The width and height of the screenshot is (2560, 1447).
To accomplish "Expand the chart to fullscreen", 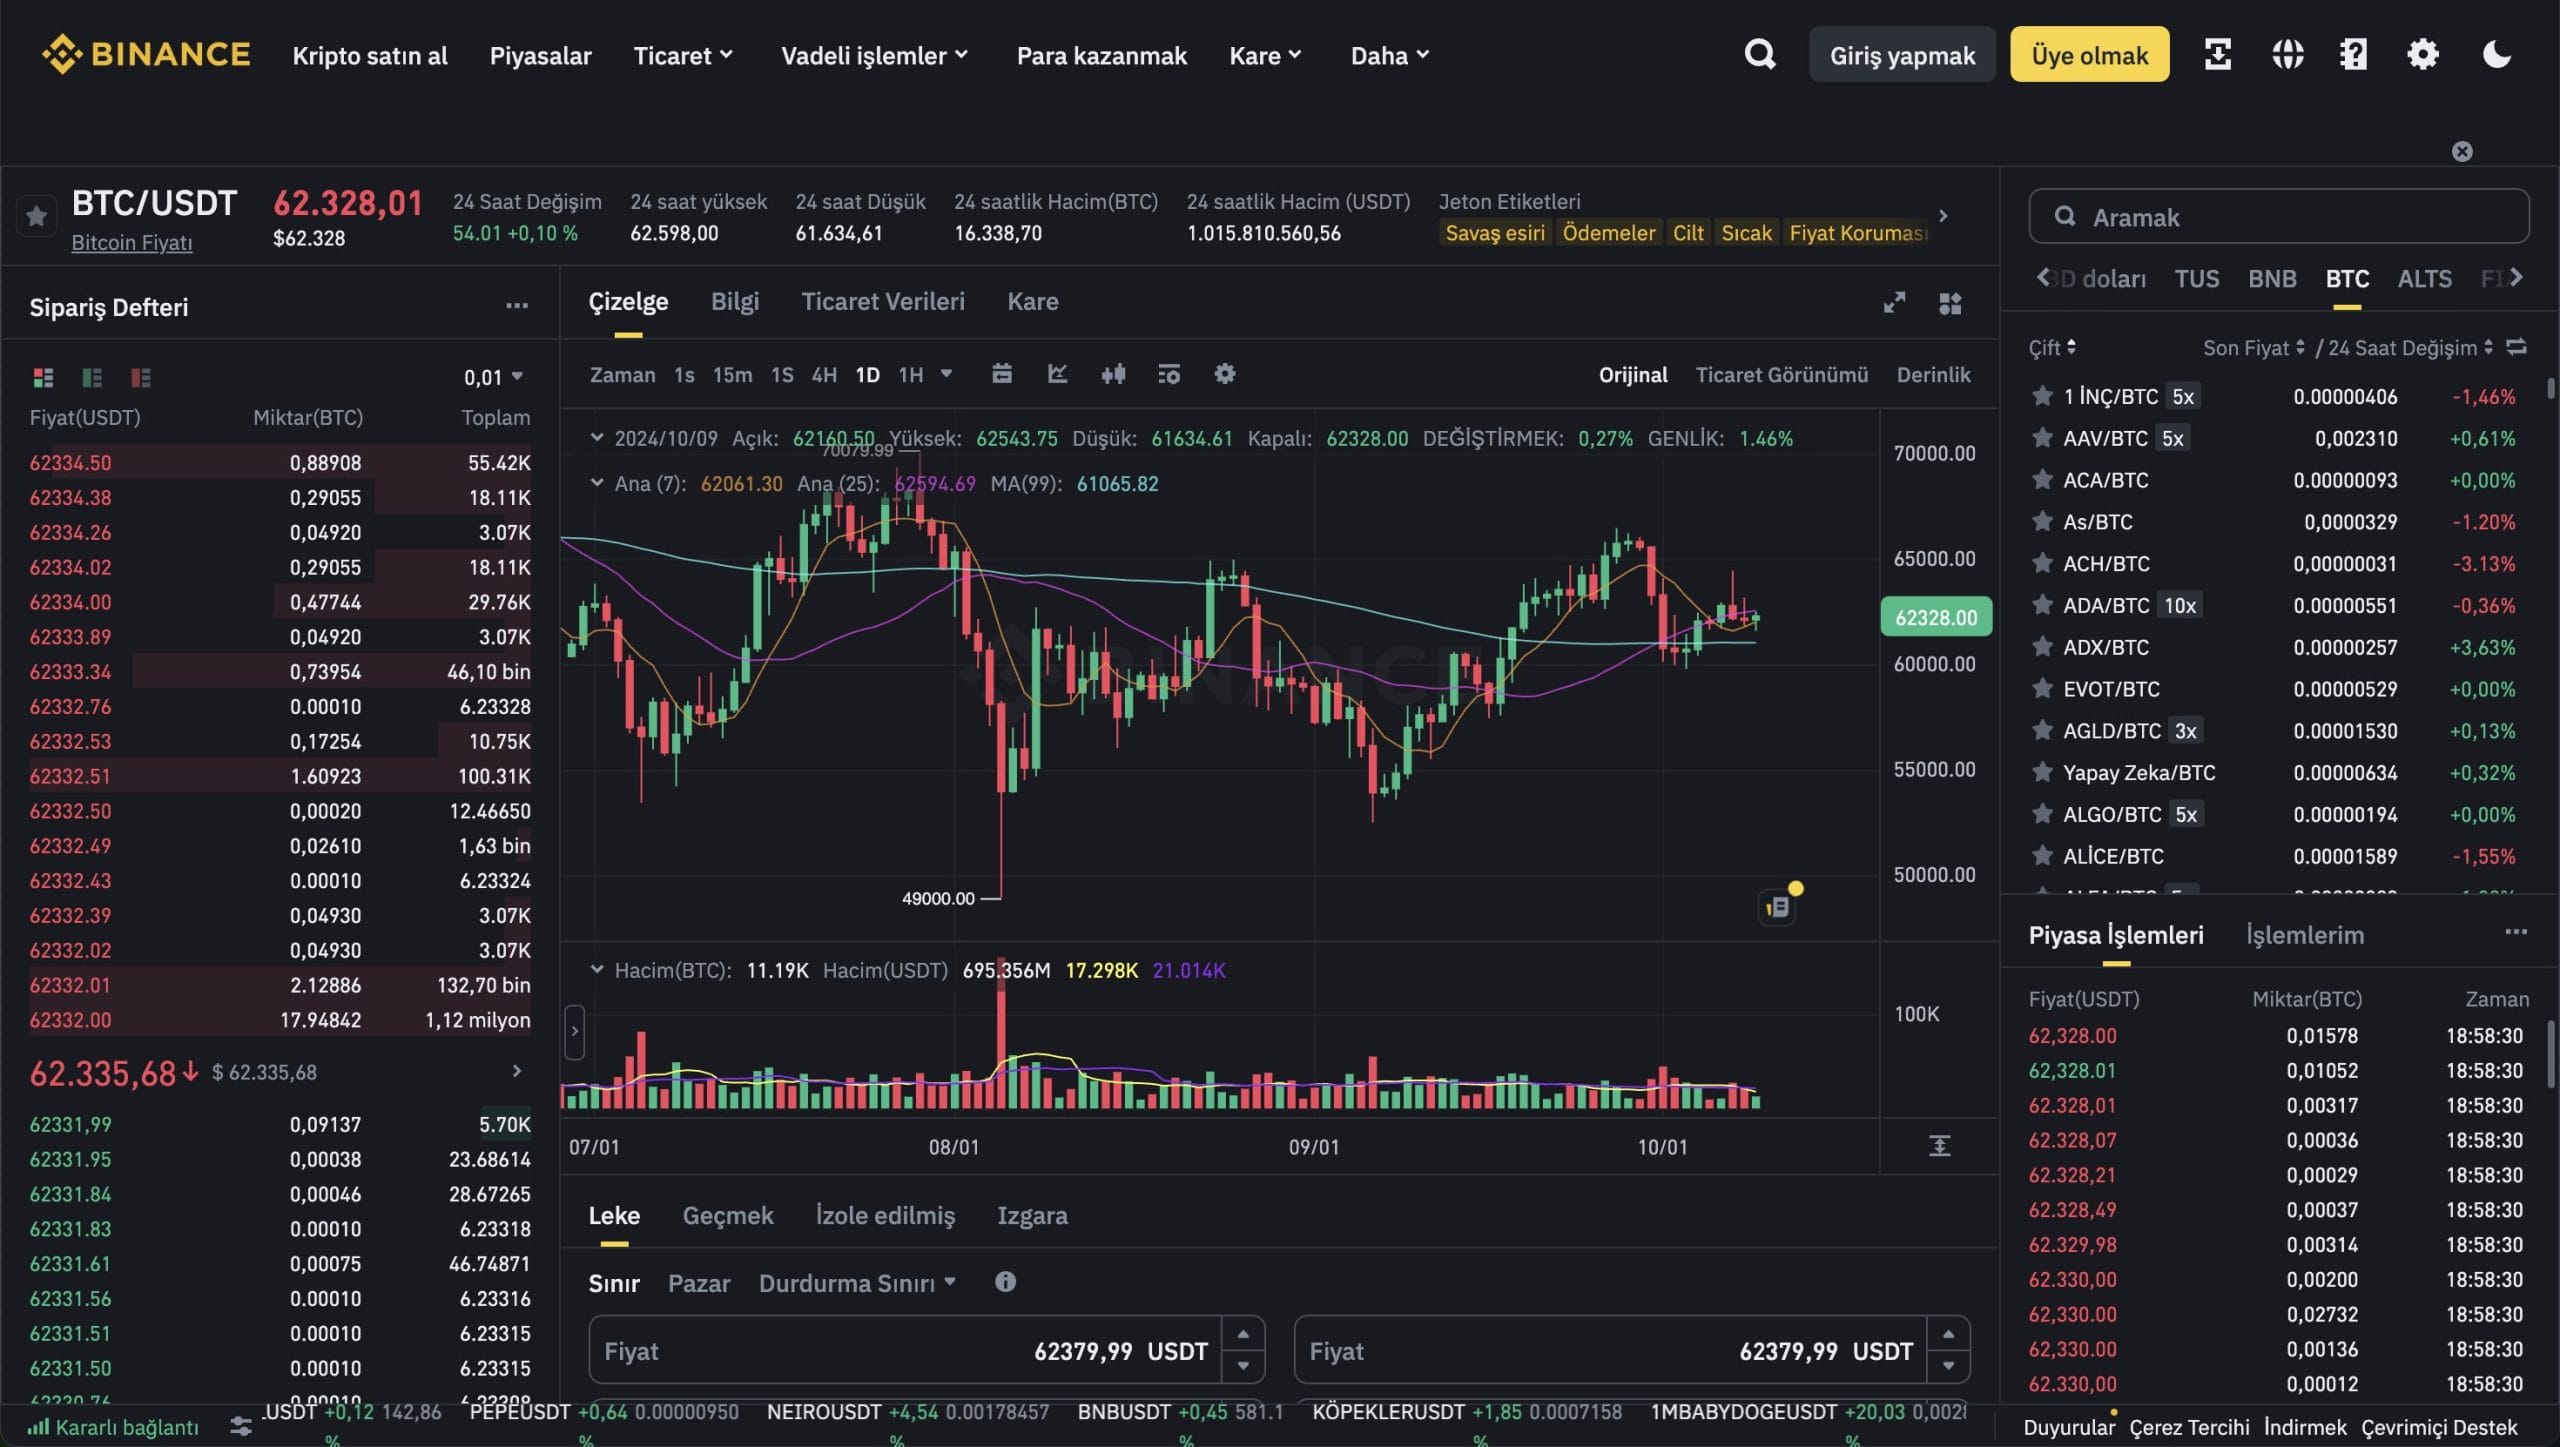I will tap(1893, 302).
